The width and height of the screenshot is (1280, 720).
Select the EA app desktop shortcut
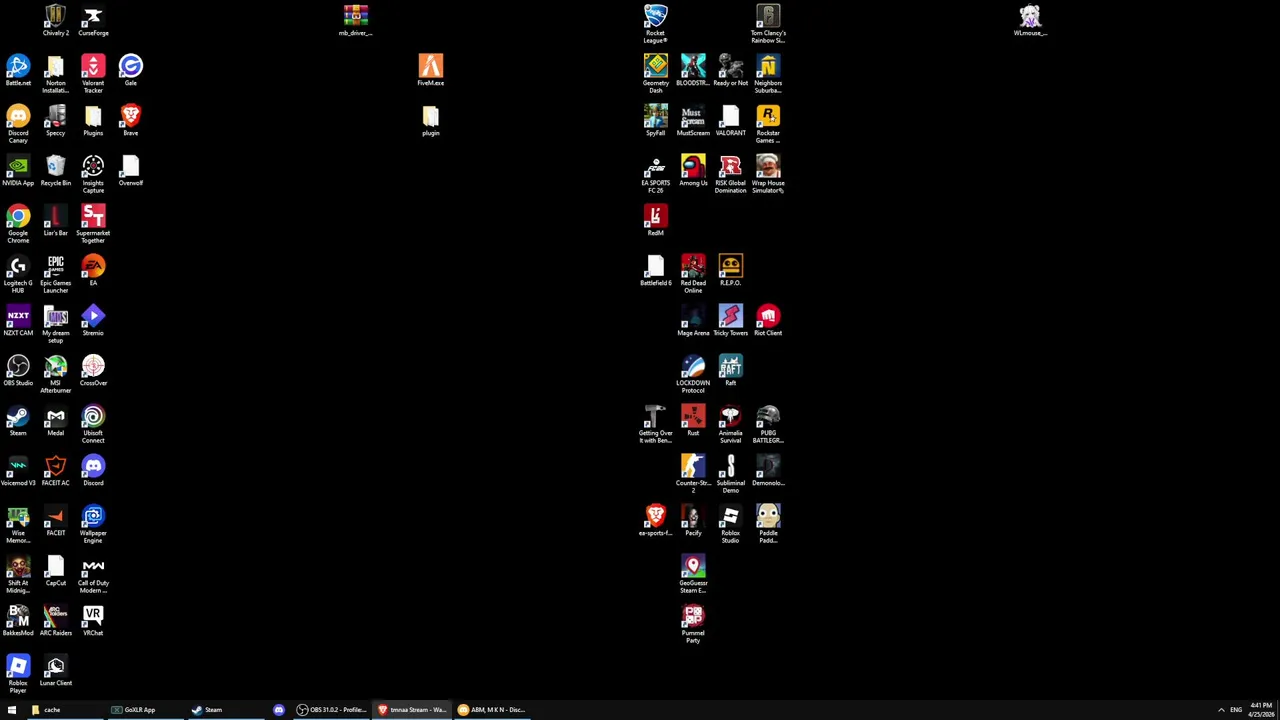93,270
